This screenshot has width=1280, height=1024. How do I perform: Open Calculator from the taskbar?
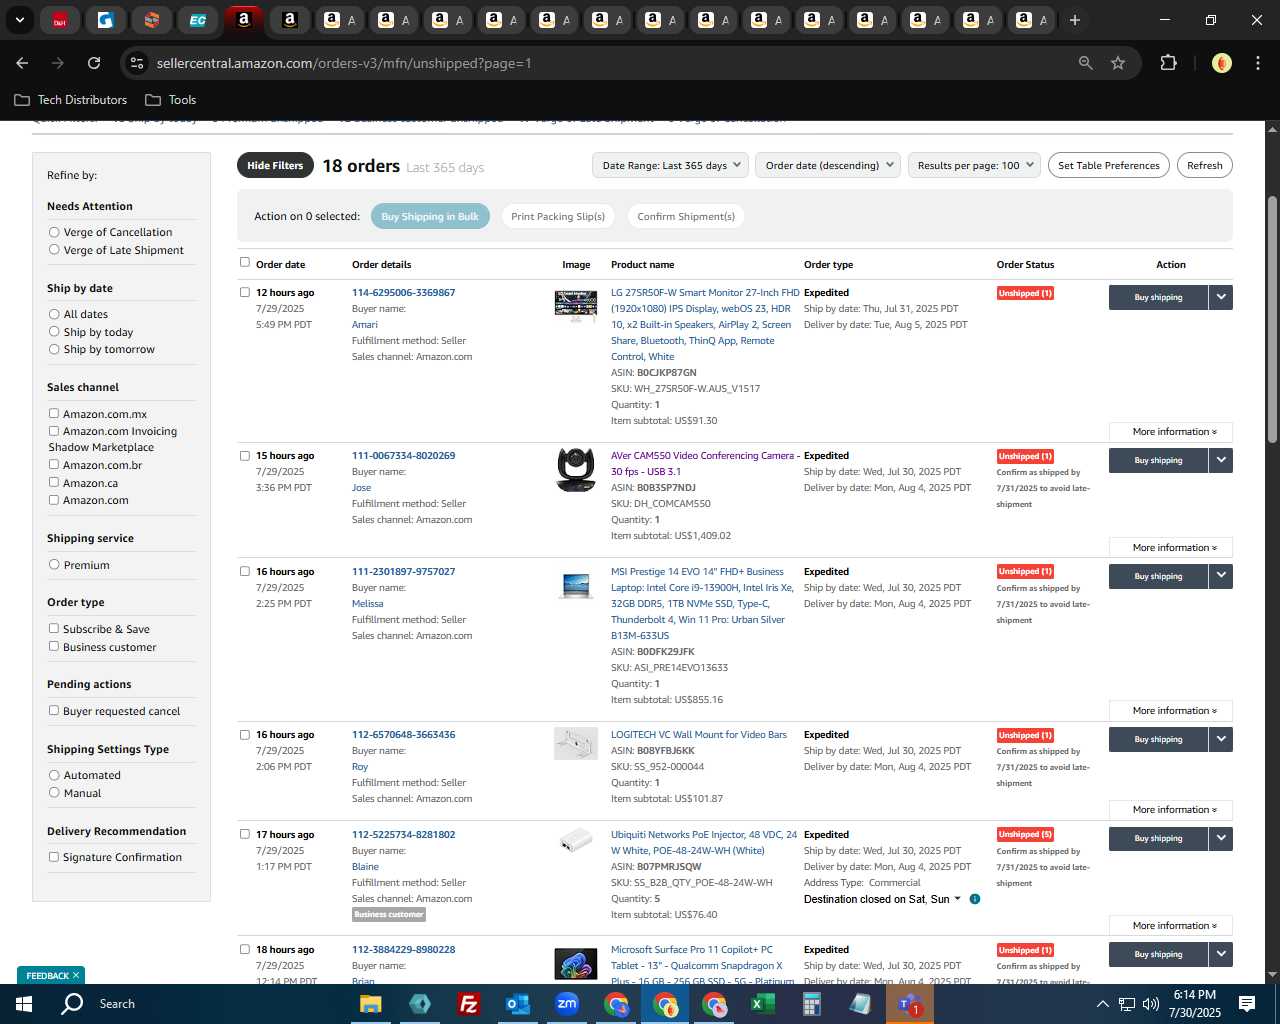(812, 1004)
